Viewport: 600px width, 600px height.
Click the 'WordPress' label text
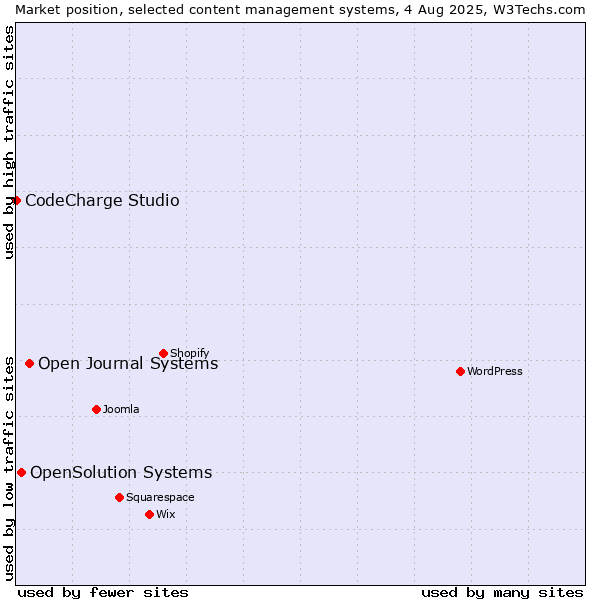pyautogui.click(x=495, y=371)
